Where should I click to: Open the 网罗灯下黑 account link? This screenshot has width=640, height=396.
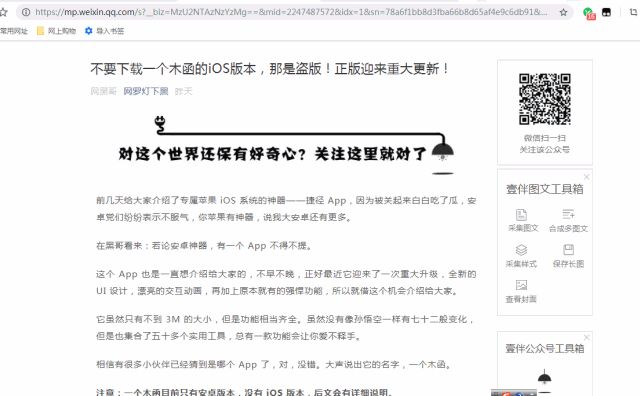point(146,91)
